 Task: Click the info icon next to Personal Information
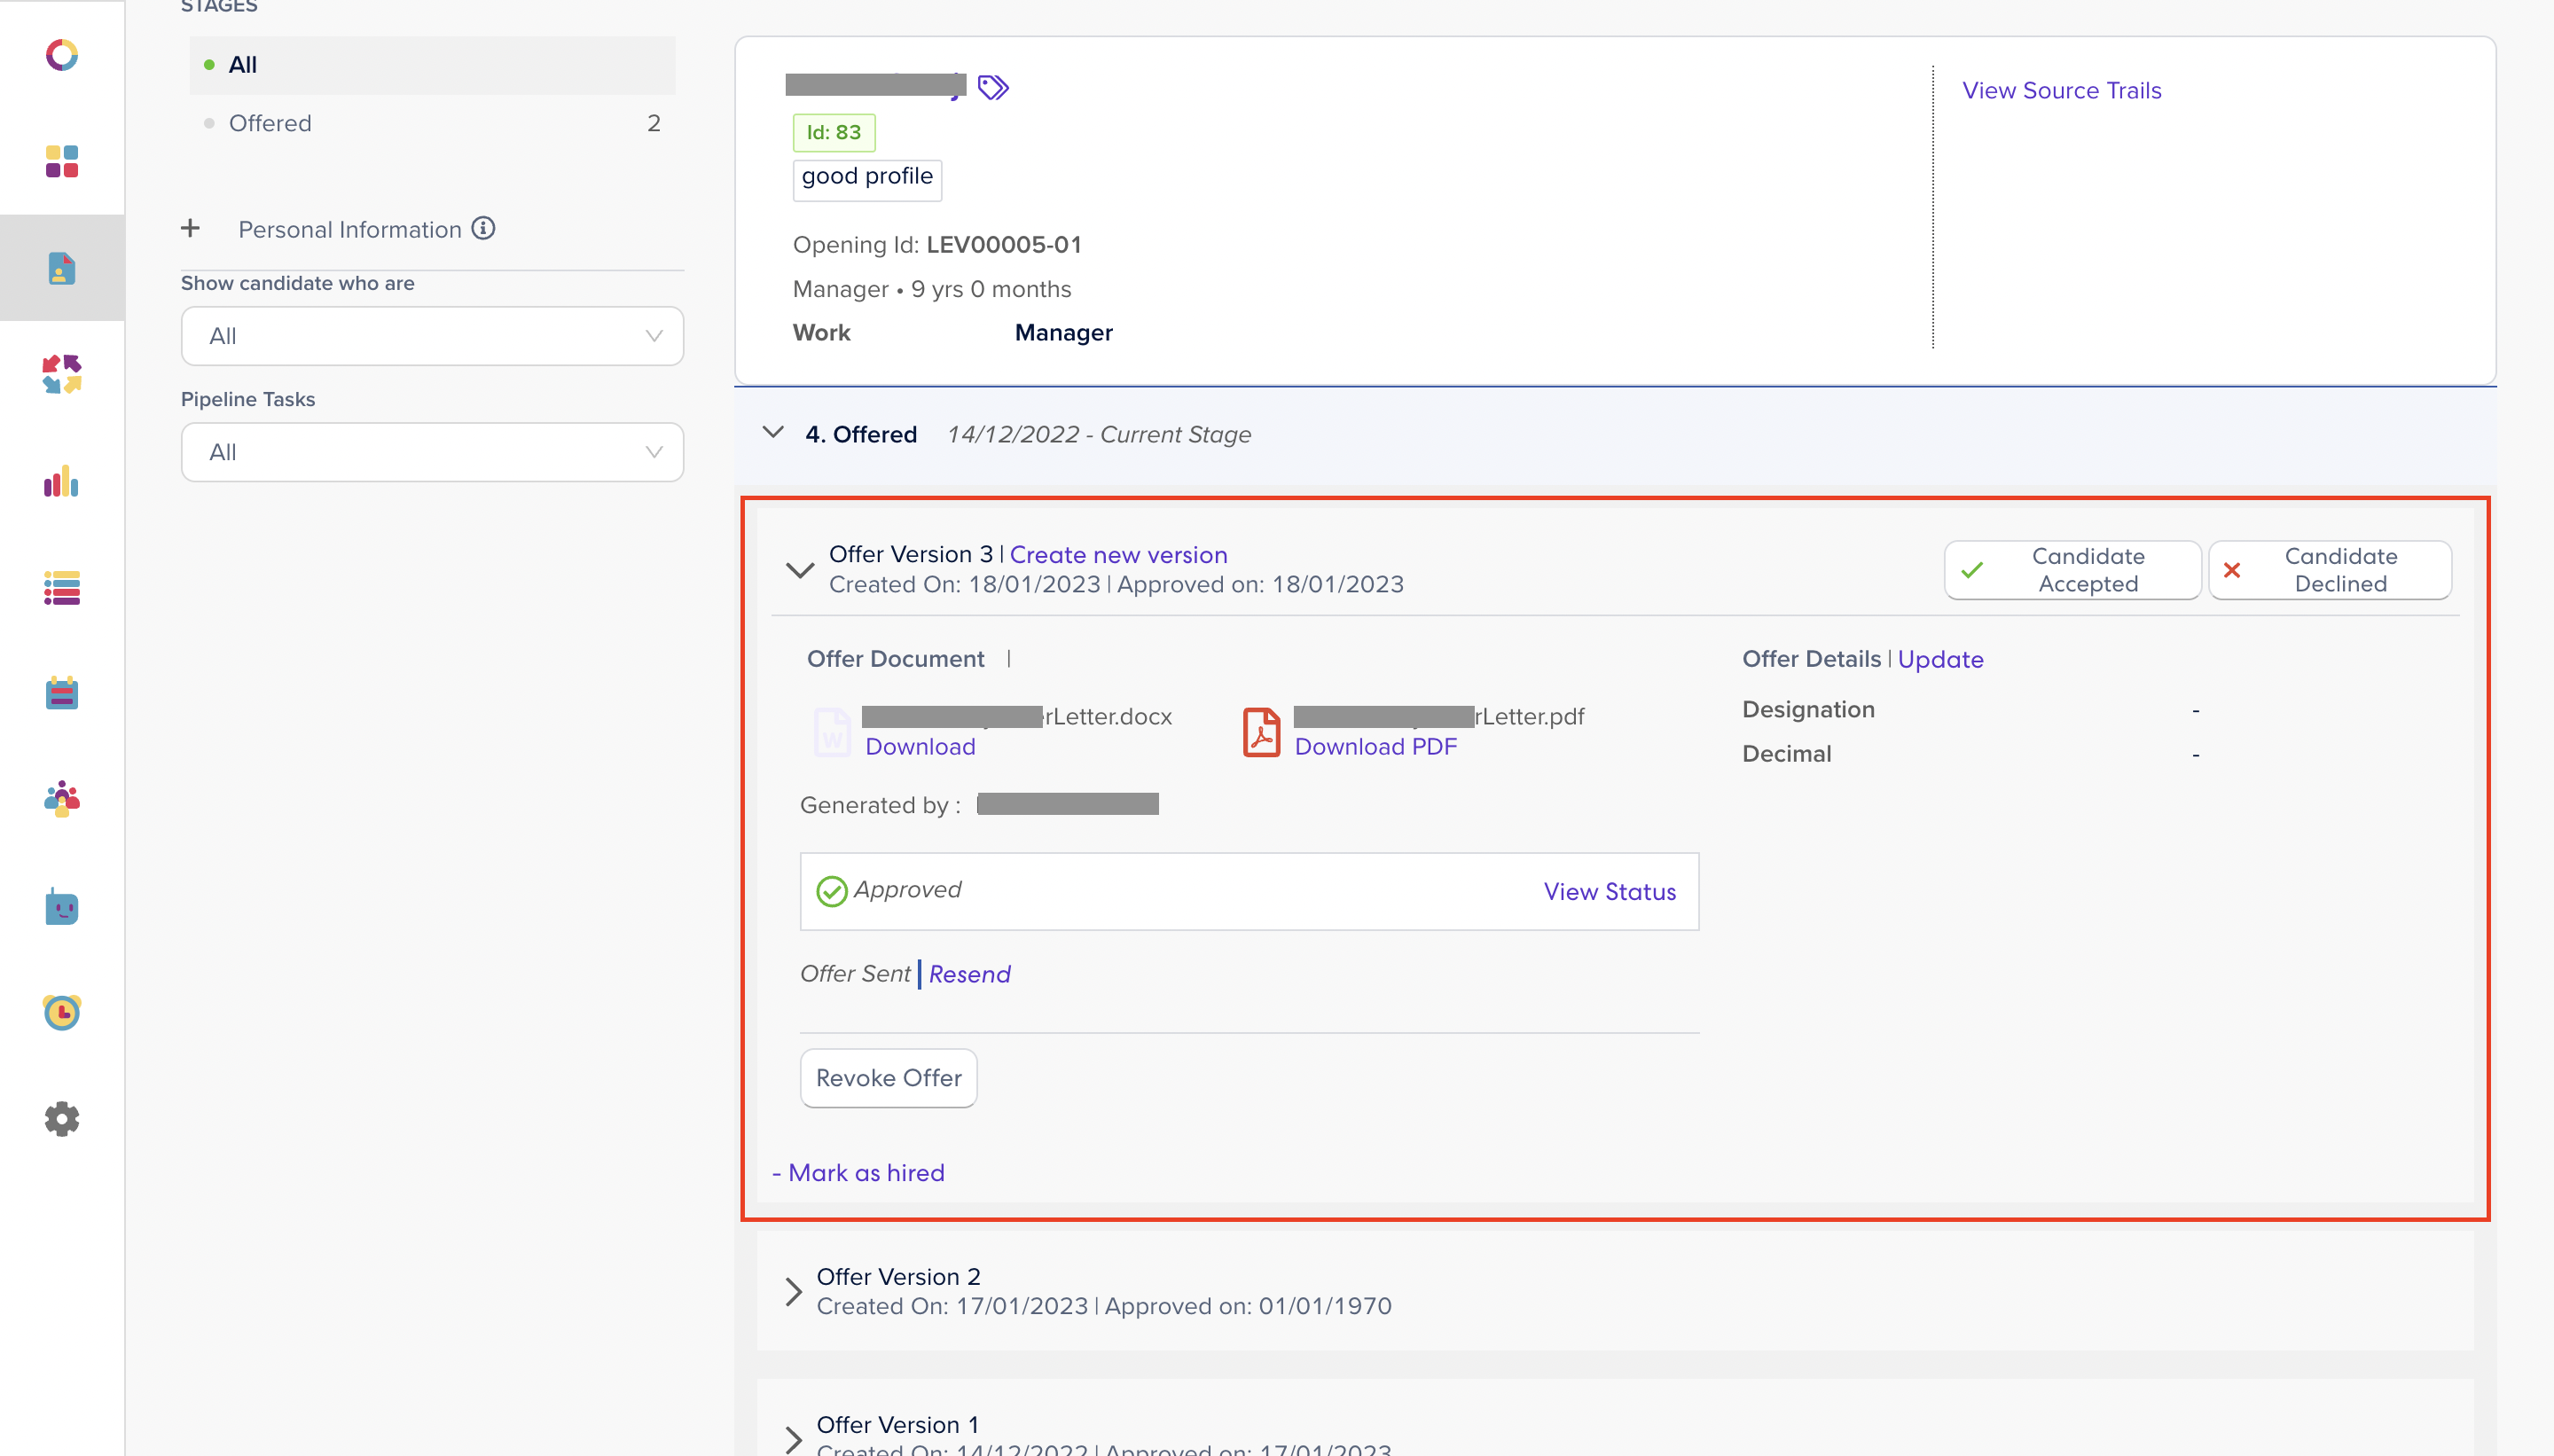[484, 229]
